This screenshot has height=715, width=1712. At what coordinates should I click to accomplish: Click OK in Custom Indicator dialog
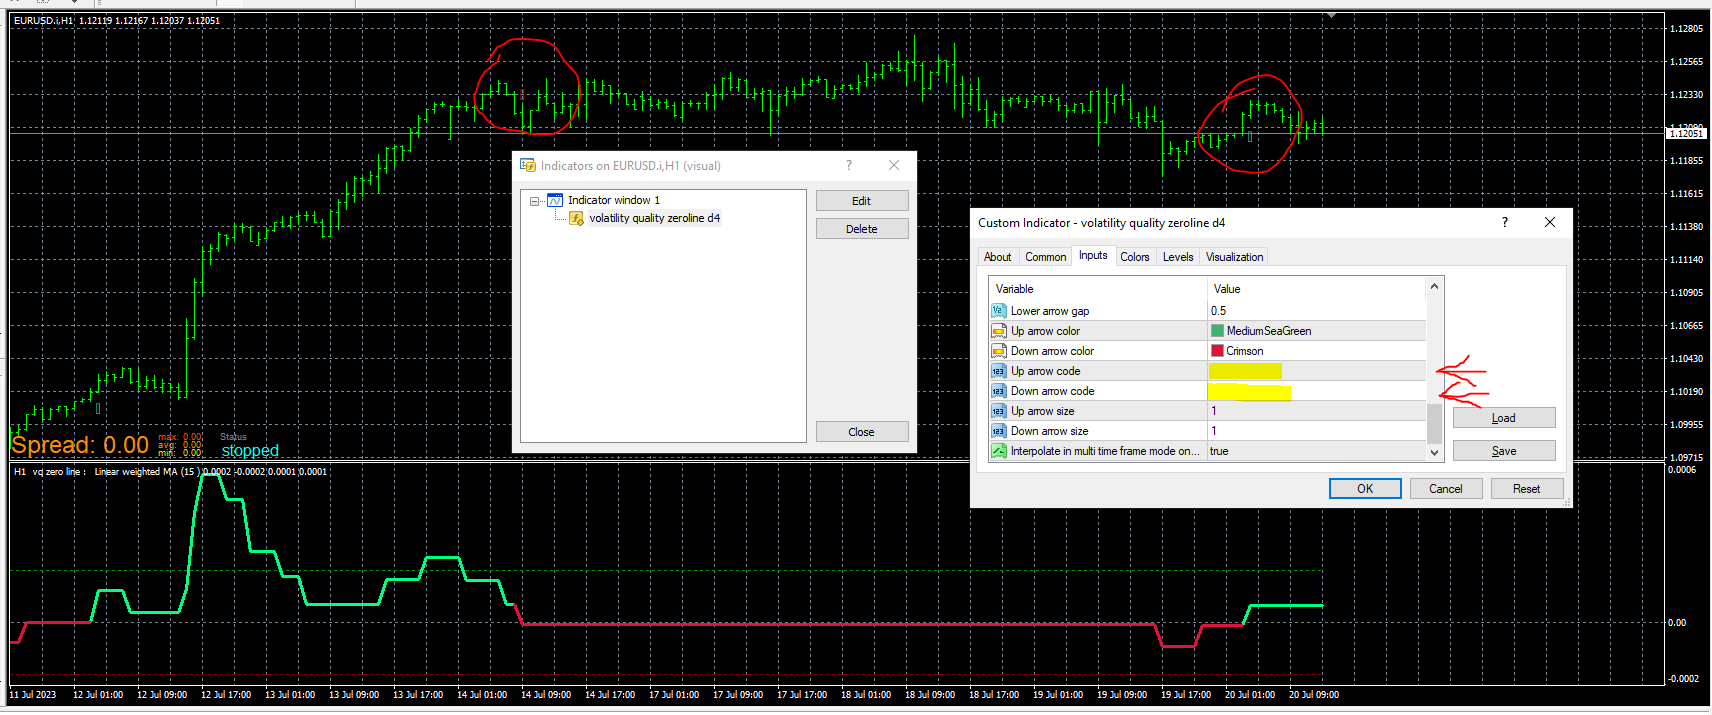1365,489
